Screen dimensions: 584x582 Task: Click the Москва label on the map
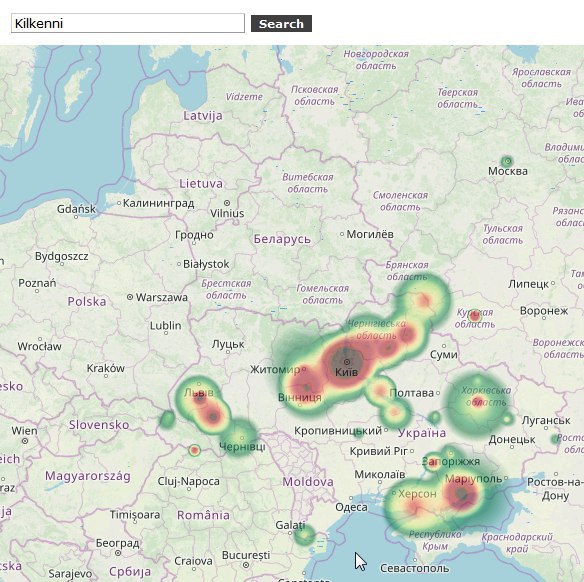[508, 171]
